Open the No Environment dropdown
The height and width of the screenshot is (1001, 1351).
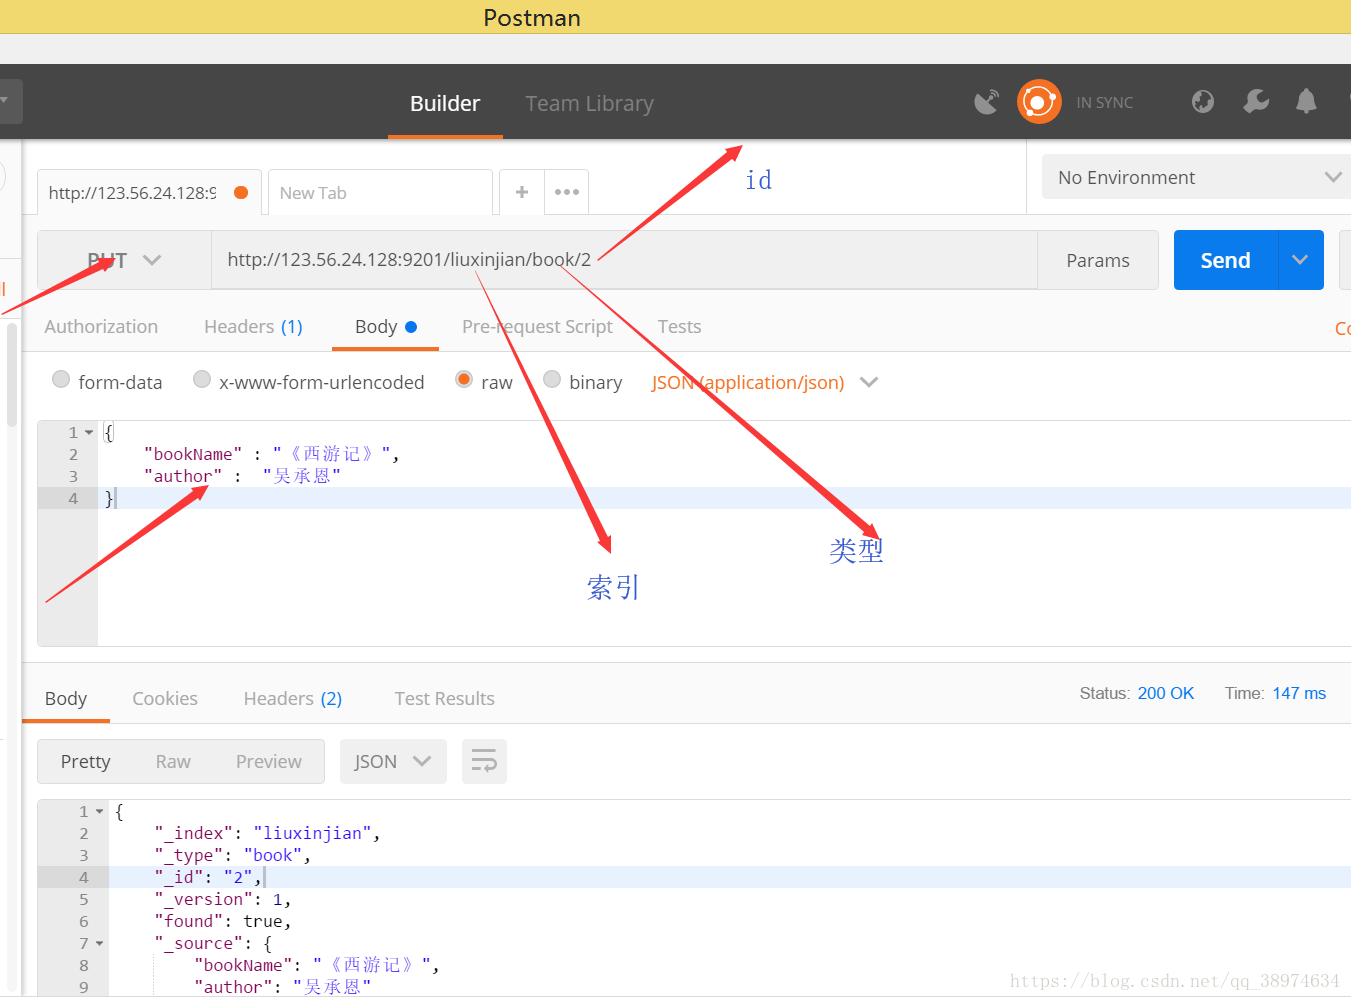coord(1197,177)
